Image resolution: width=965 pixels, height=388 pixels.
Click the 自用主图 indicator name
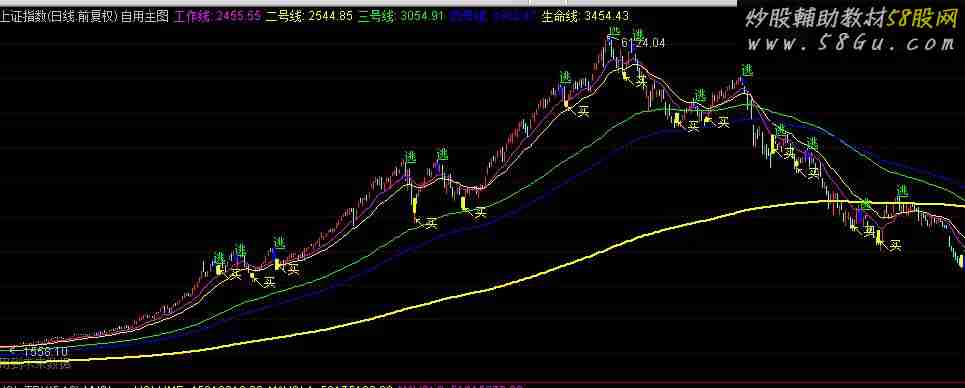(x=145, y=17)
